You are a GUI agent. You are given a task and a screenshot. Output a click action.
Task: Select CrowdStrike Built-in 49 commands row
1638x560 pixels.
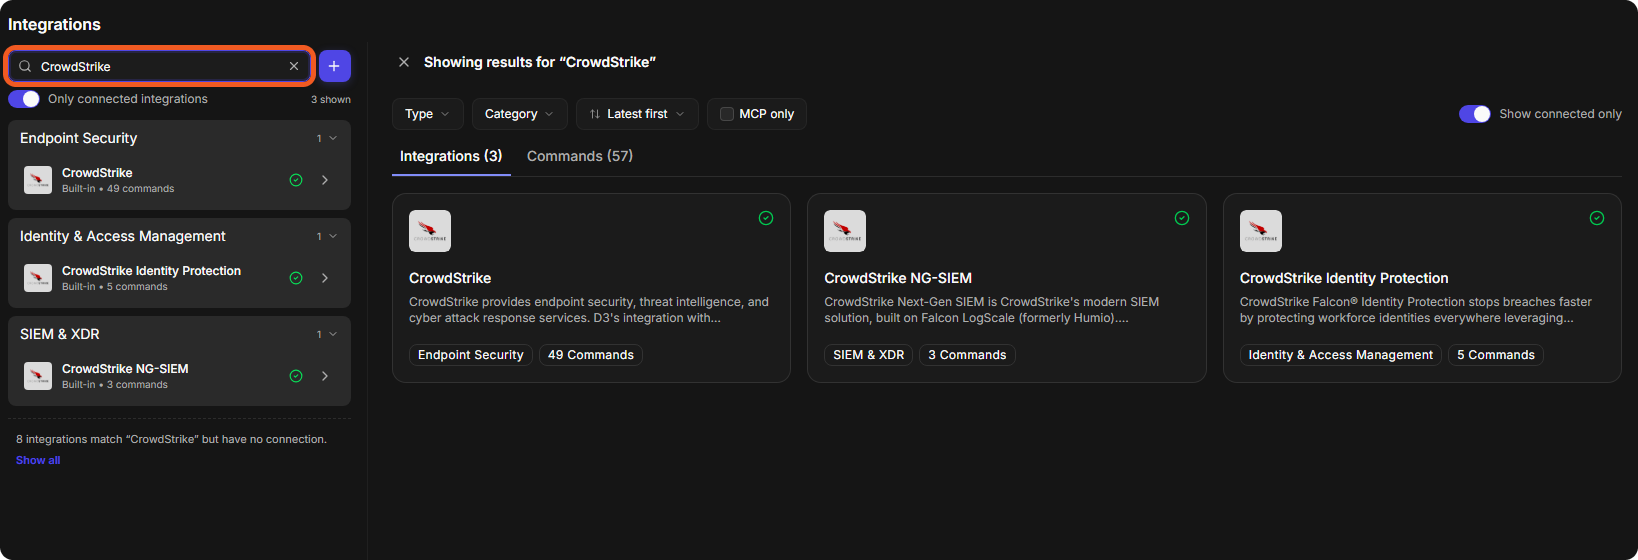(179, 180)
